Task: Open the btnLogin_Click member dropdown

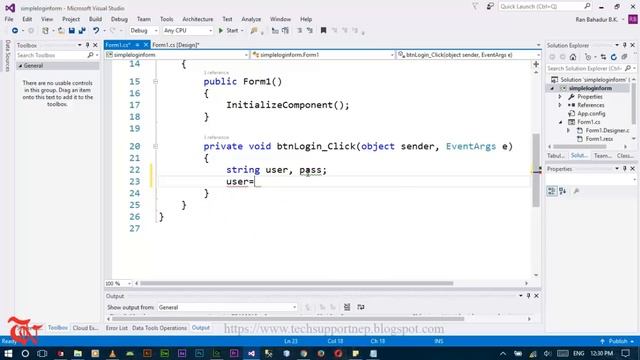Action: pos(469,55)
